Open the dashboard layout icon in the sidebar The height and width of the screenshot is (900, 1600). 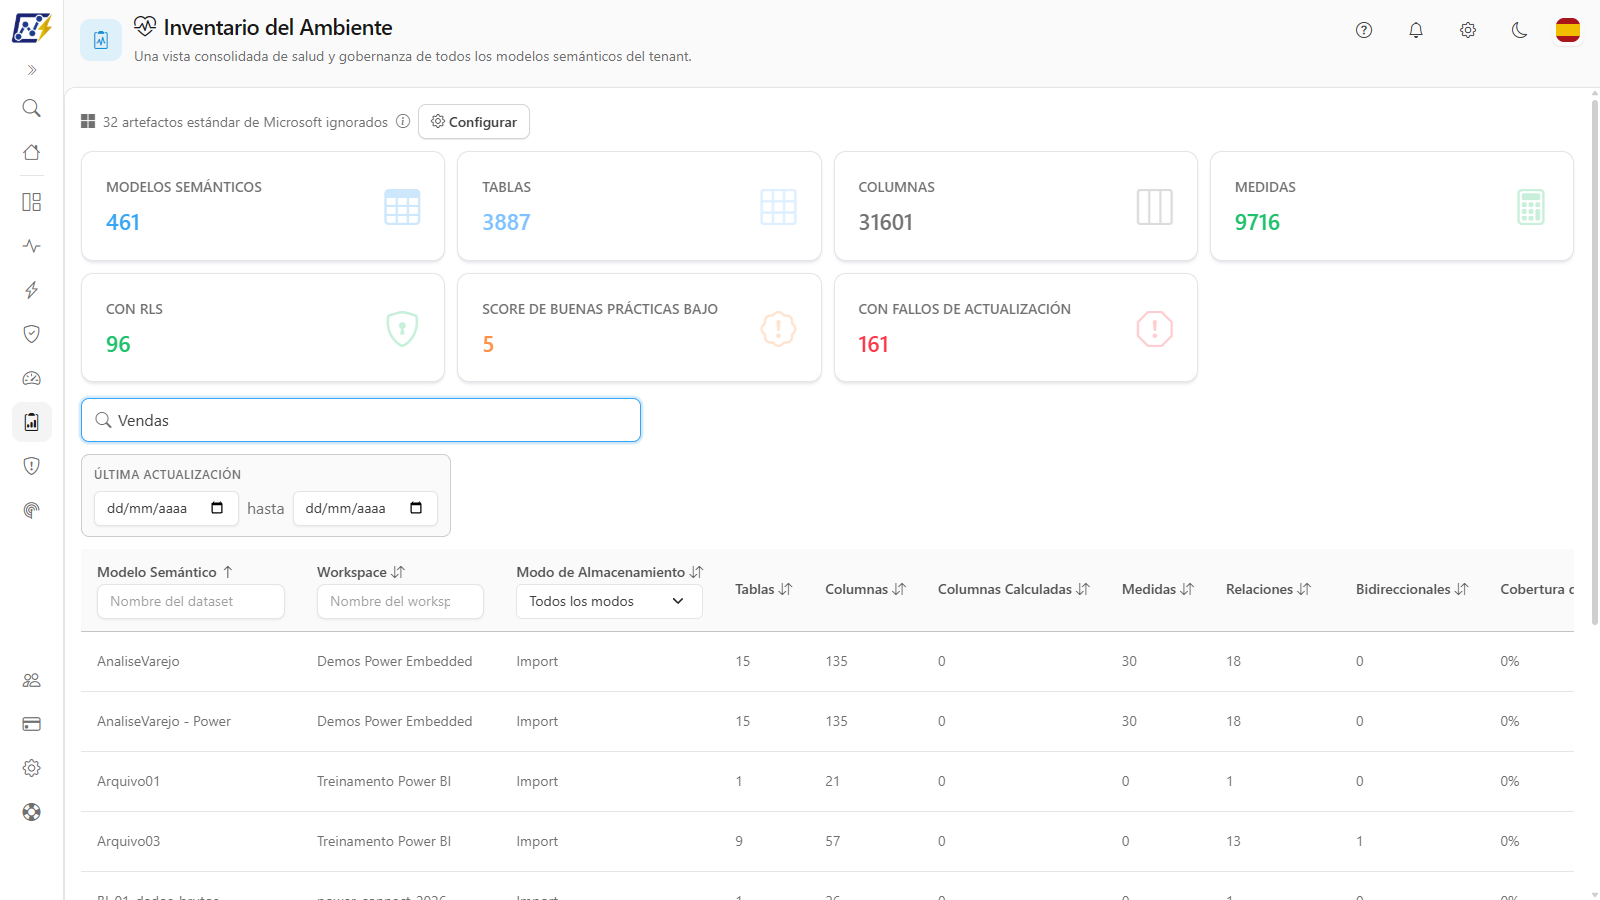point(32,202)
